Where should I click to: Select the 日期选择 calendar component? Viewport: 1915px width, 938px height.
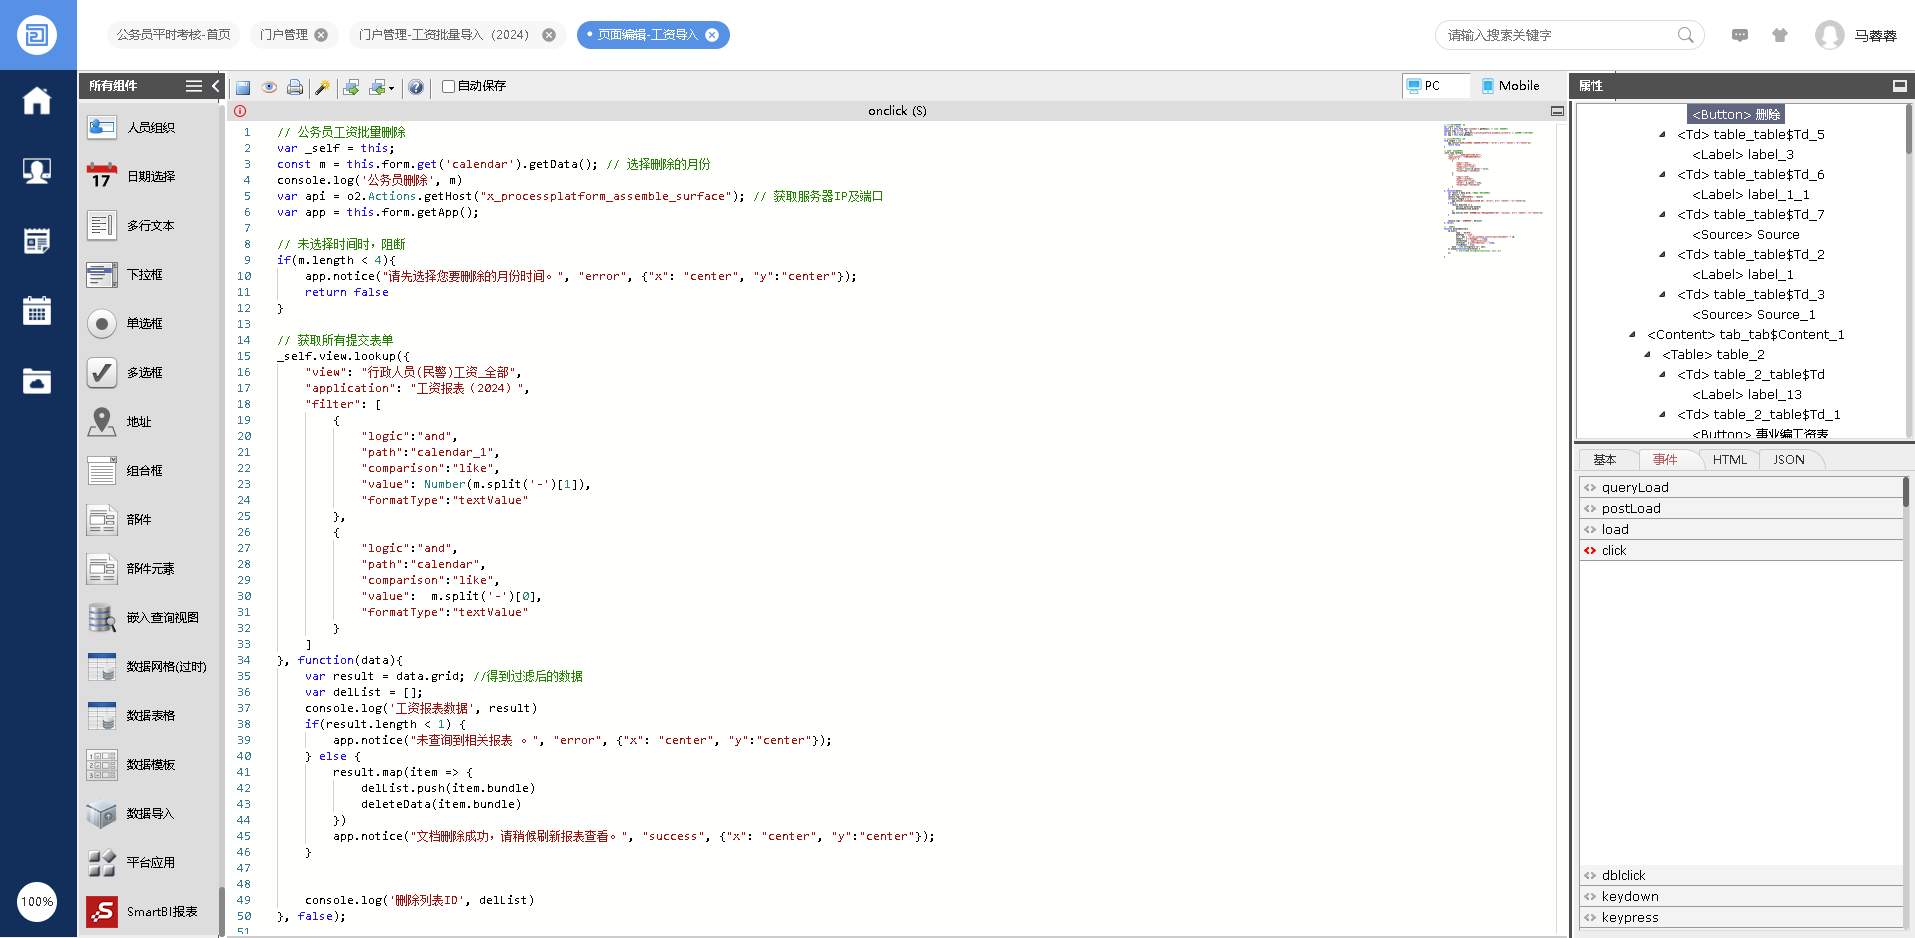pos(150,177)
